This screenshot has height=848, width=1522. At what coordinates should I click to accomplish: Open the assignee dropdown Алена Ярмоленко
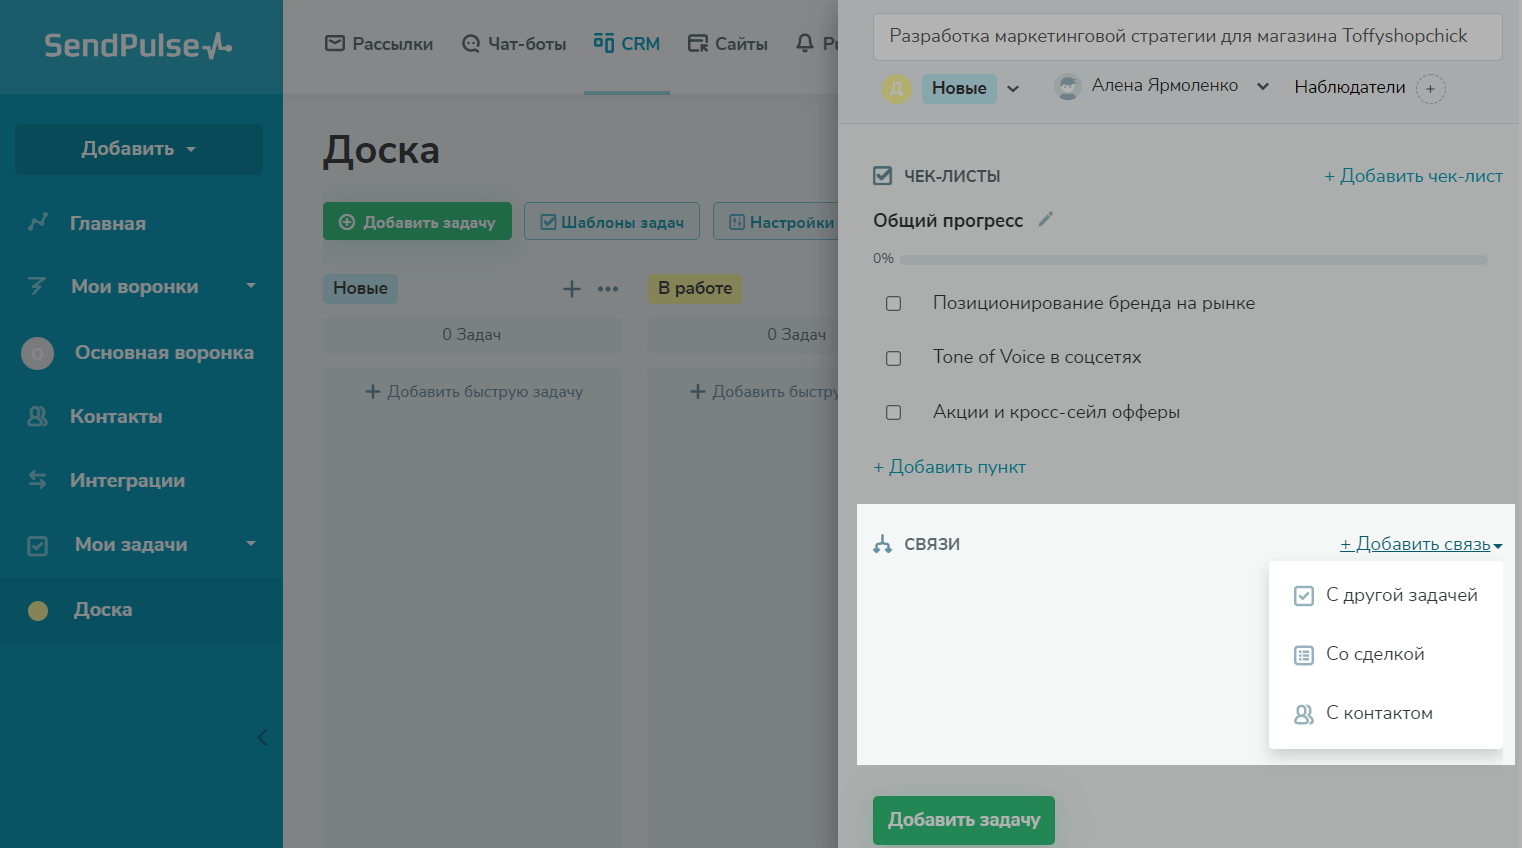[x=1263, y=87]
